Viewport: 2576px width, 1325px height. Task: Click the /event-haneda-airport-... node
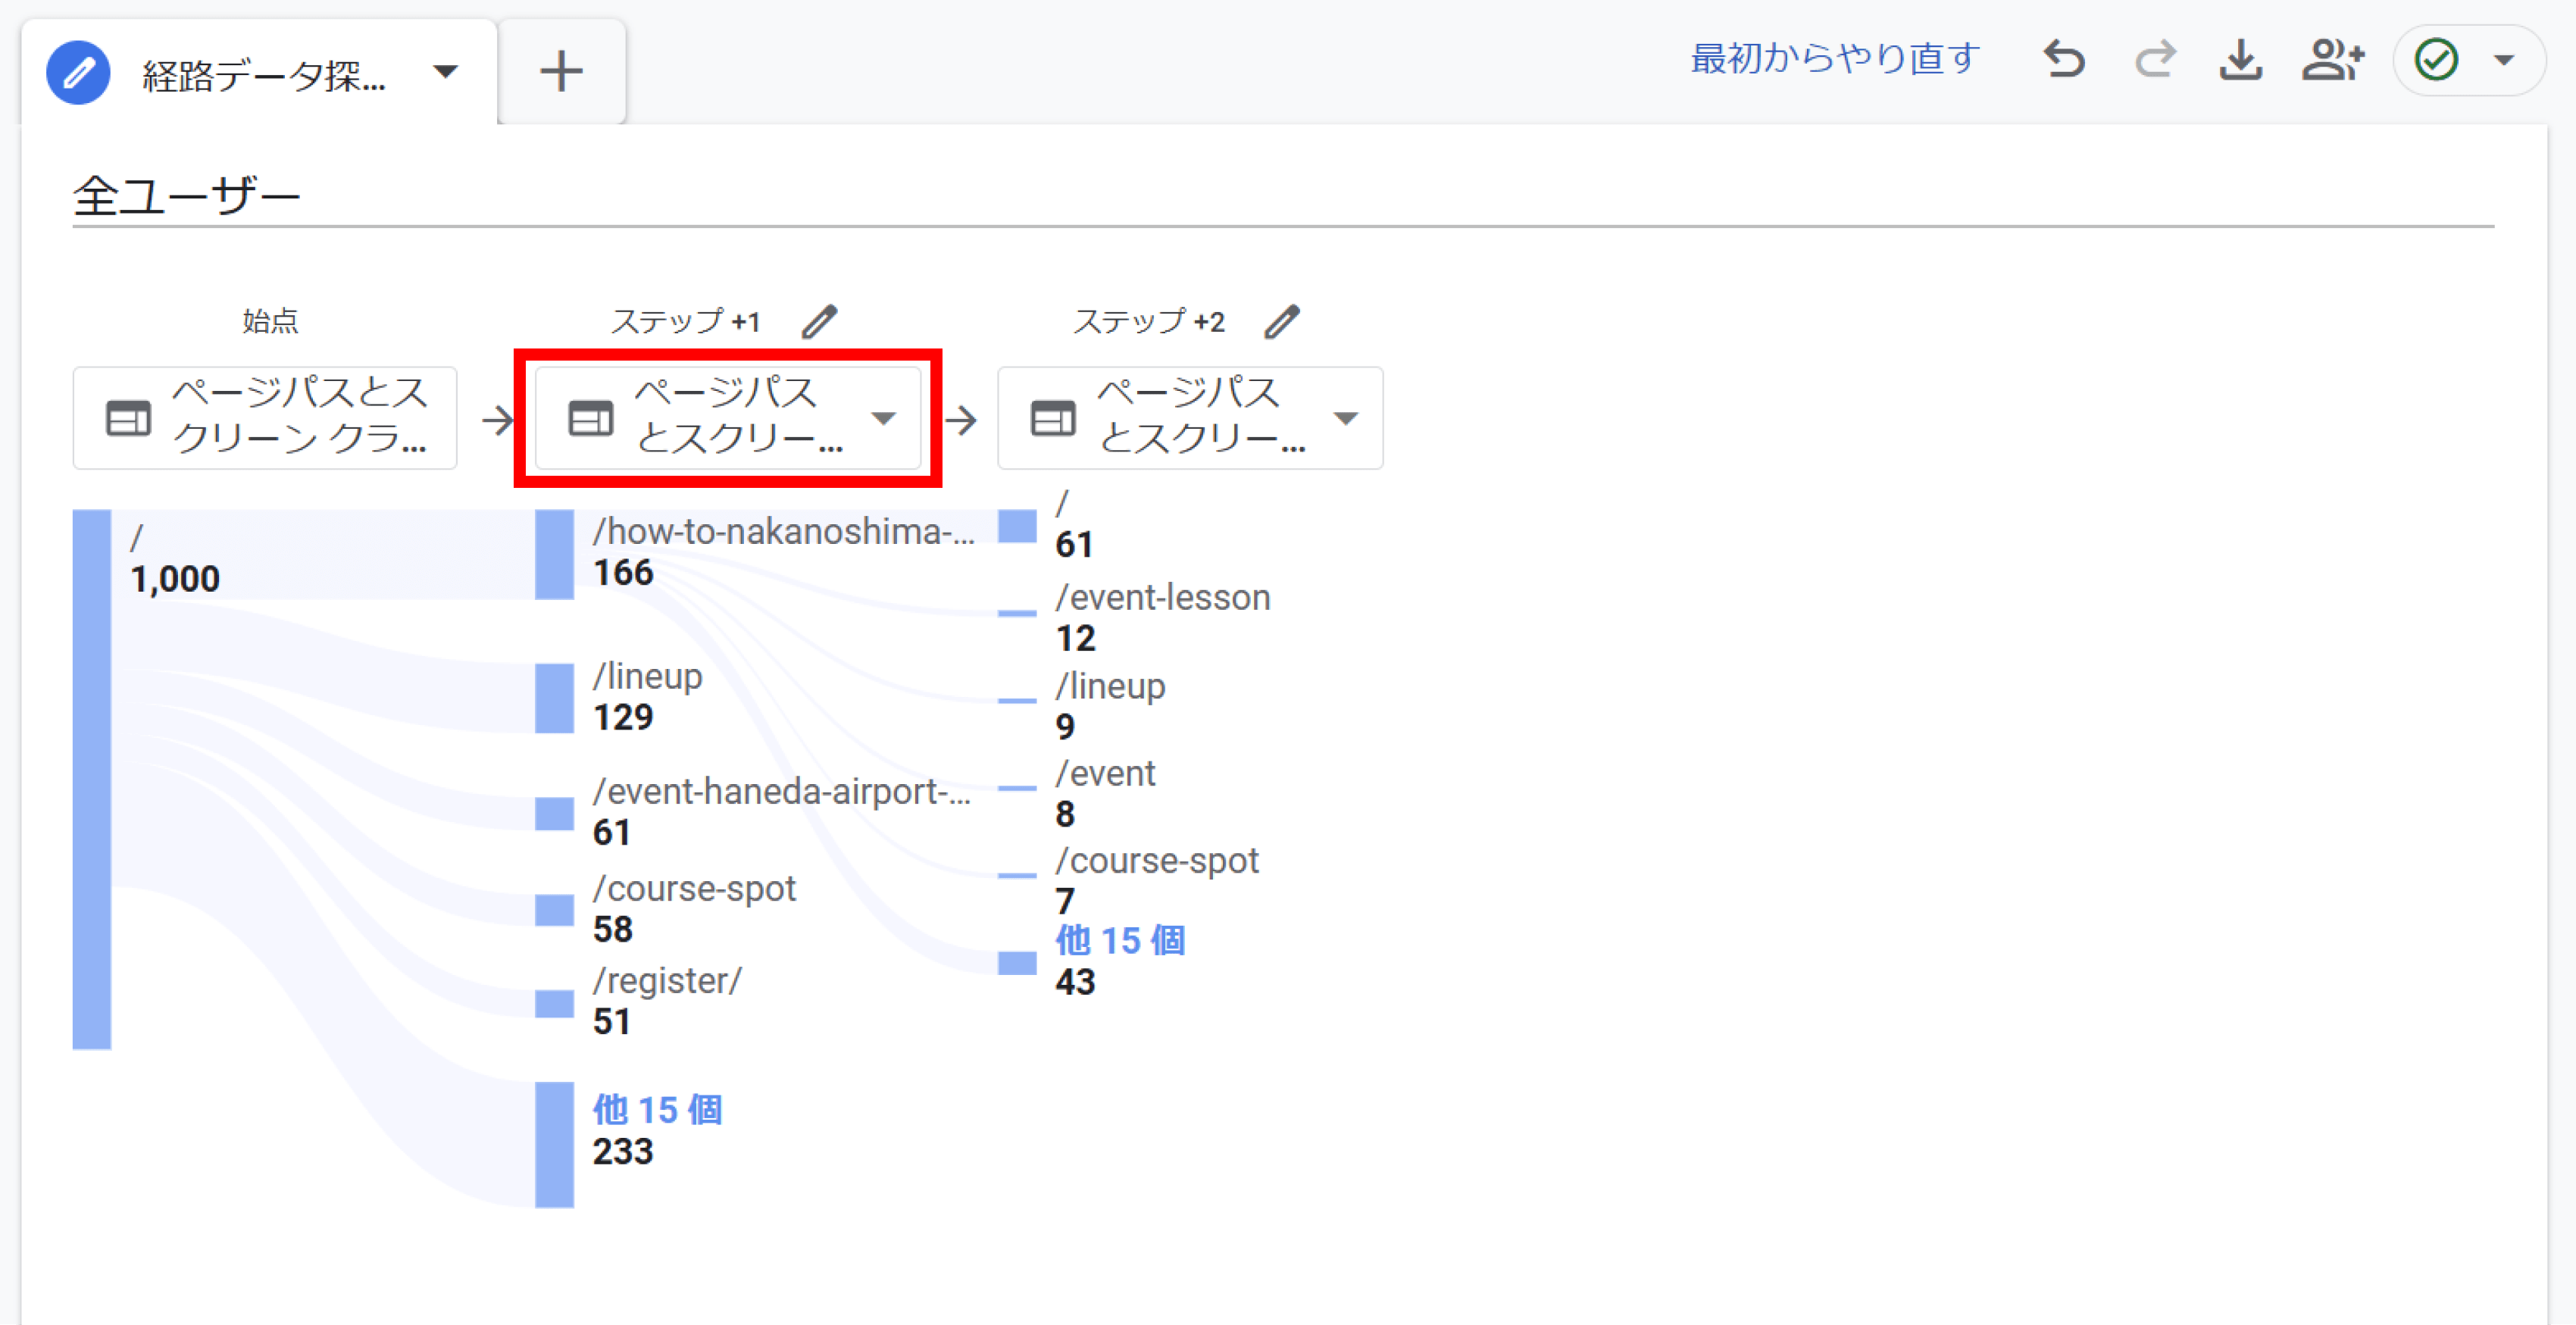(554, 814)
